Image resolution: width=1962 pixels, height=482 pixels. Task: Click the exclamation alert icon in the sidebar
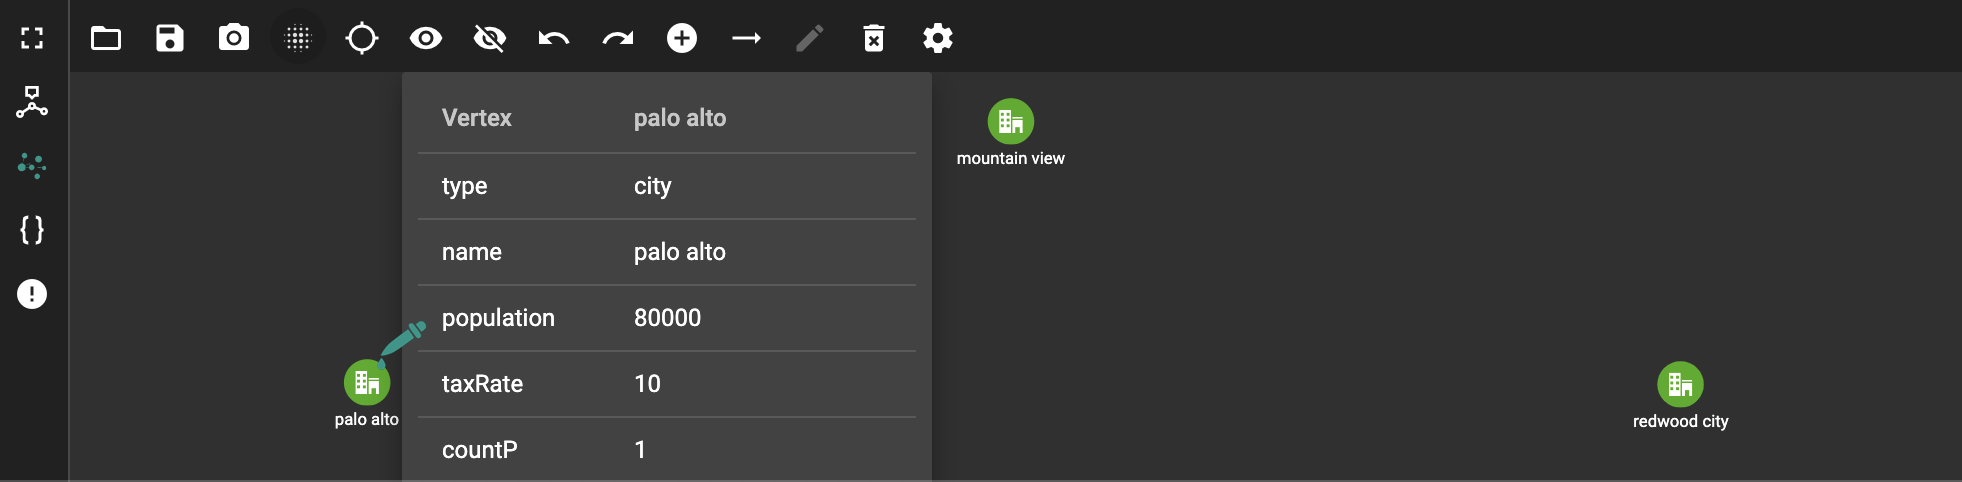32,294
